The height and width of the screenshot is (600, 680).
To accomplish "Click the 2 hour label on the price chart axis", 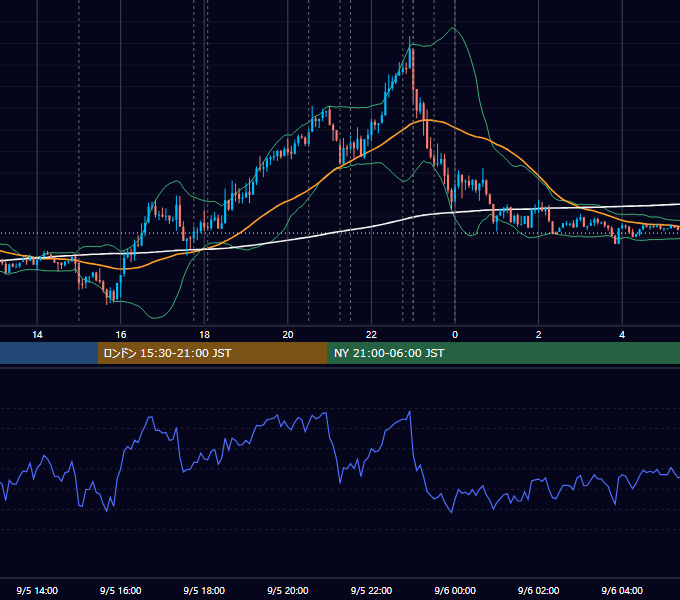I will (539, 335).
